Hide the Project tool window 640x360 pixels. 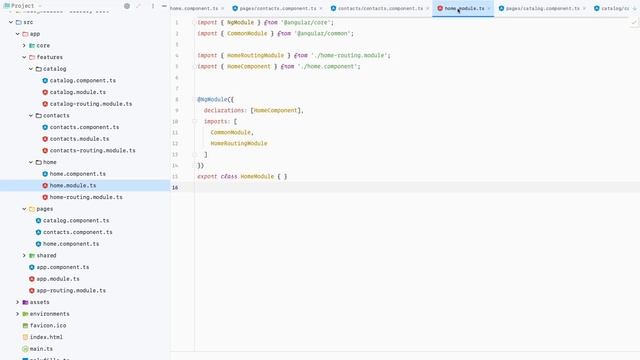pos(164,6)
